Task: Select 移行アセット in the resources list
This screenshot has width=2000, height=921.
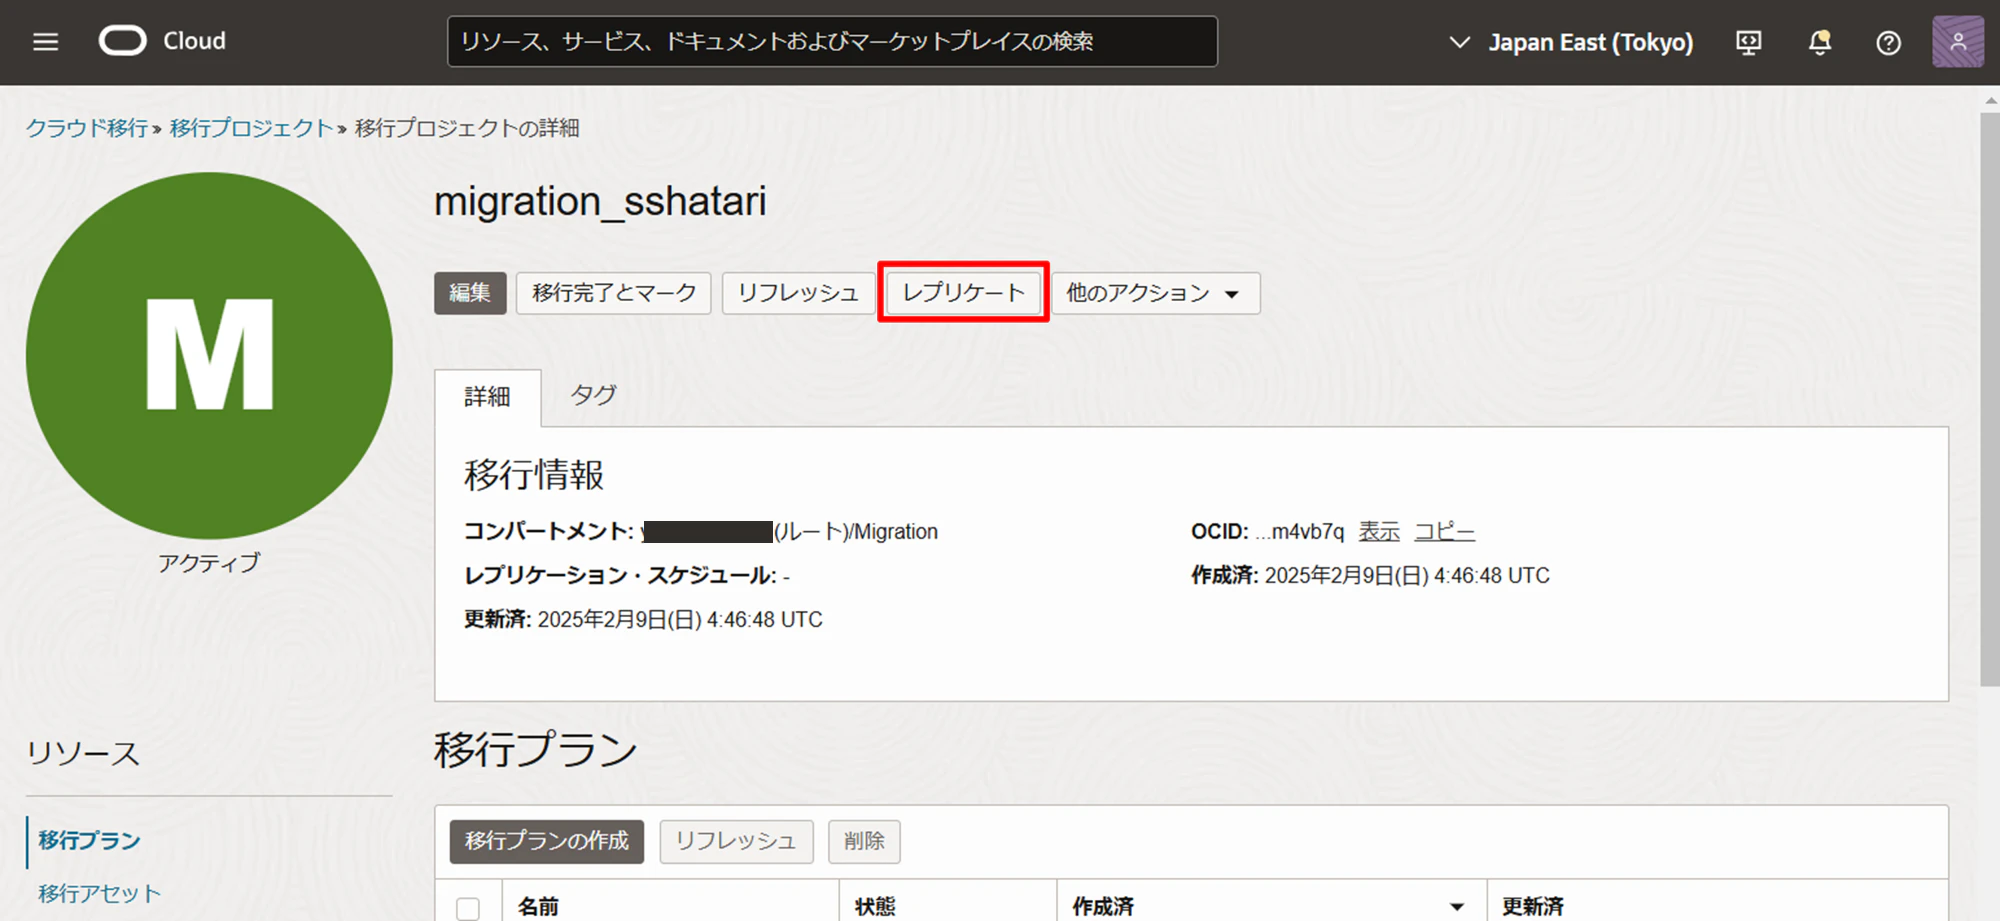Action: coord(99,894)
